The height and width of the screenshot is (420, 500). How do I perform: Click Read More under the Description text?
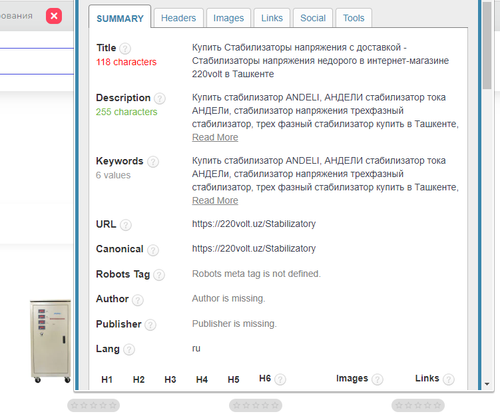(215, 137)
